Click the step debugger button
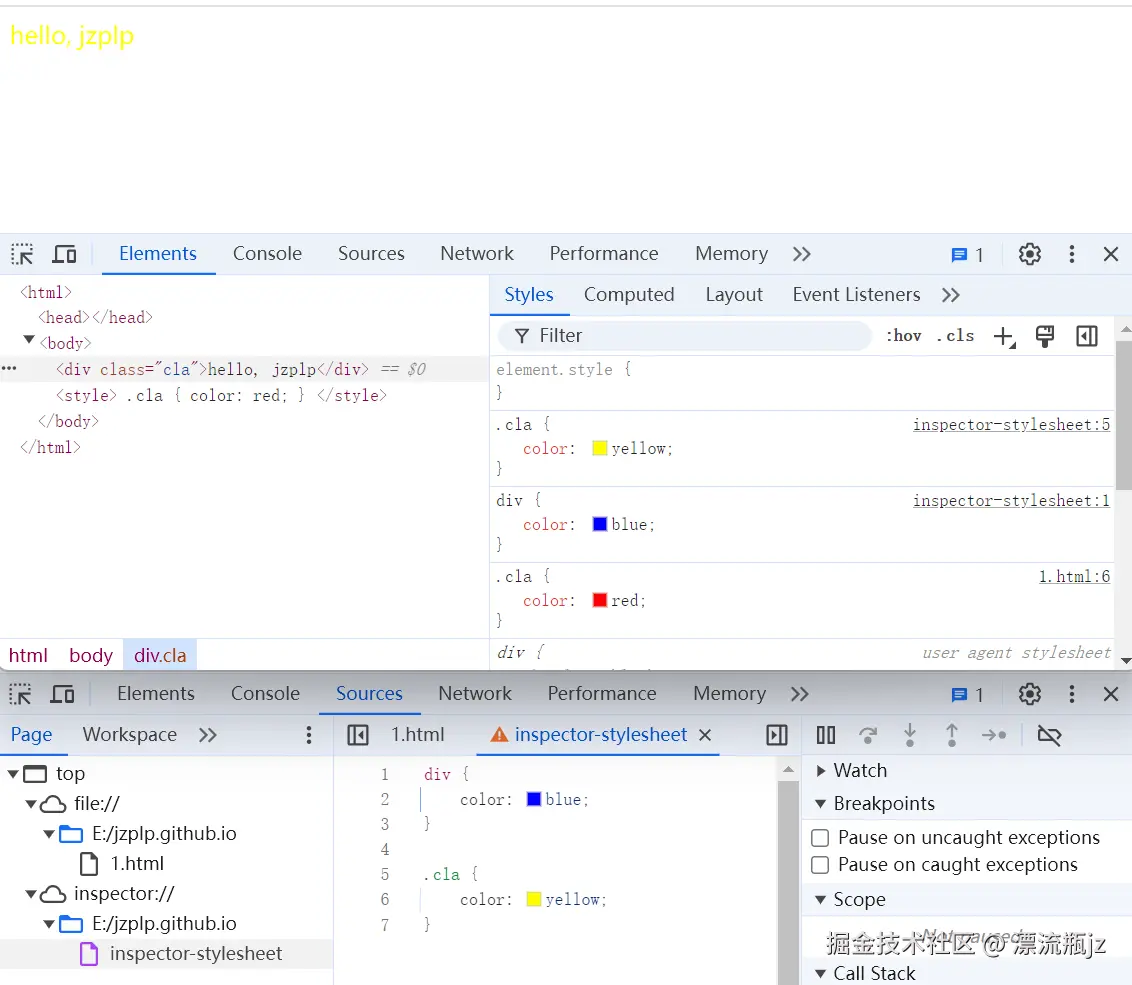The width and height of the screenshot is (1132, 985). point(994,735)
